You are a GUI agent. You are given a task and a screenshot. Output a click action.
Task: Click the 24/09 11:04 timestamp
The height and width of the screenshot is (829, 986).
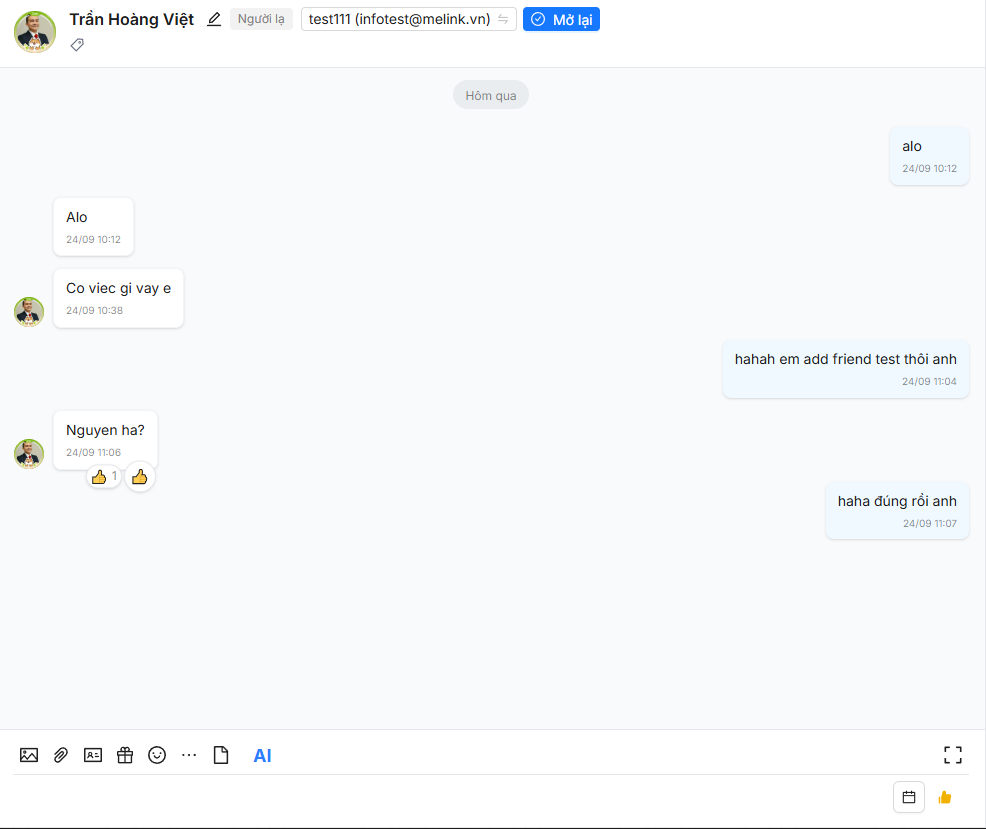pos(929,381)
